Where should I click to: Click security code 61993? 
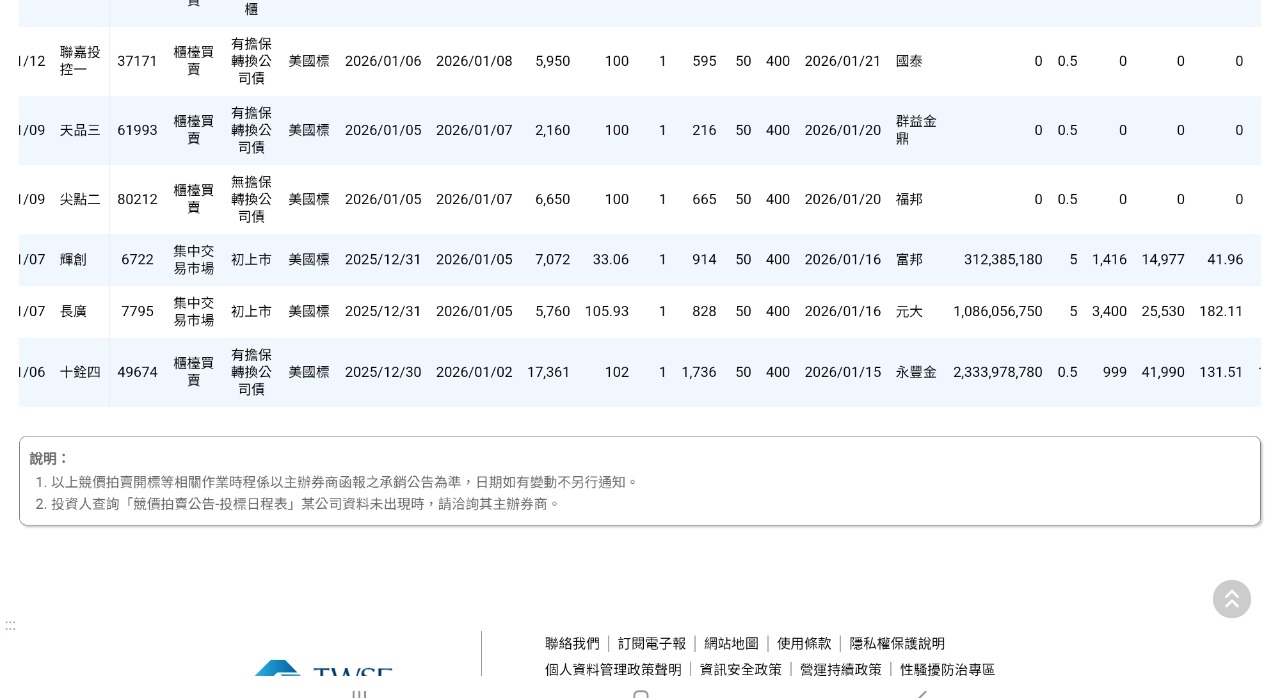pos(137,130)
